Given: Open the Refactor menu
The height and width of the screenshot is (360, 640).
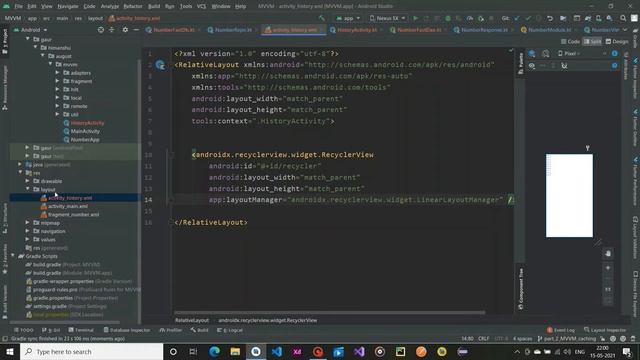Looking at the screenshot, I should 133,6.
